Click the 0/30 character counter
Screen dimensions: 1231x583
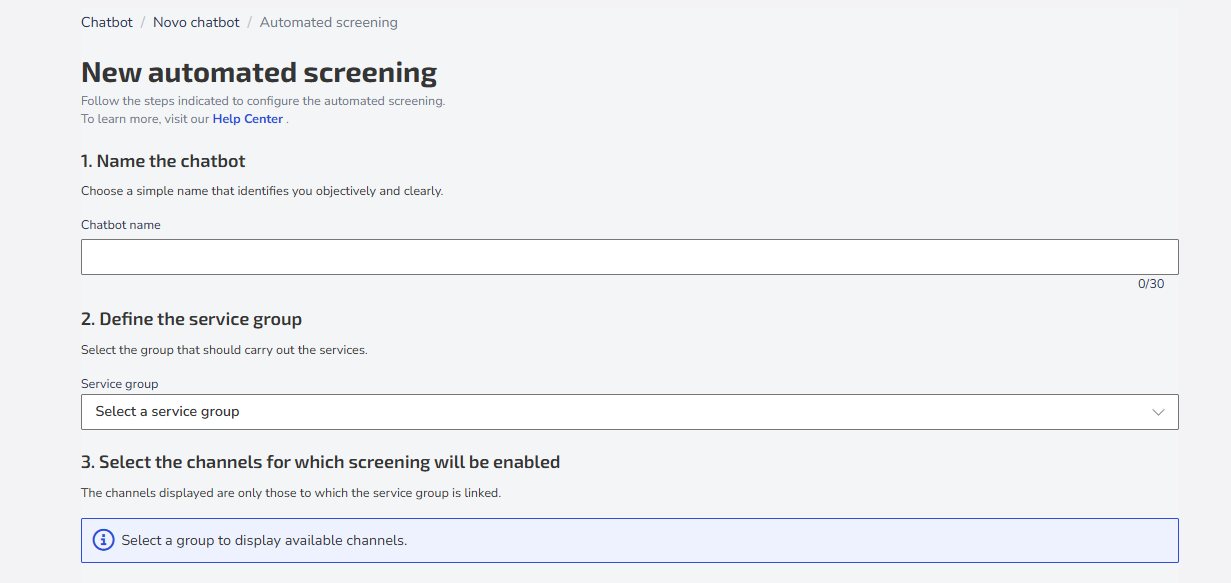click(1151, 284)
